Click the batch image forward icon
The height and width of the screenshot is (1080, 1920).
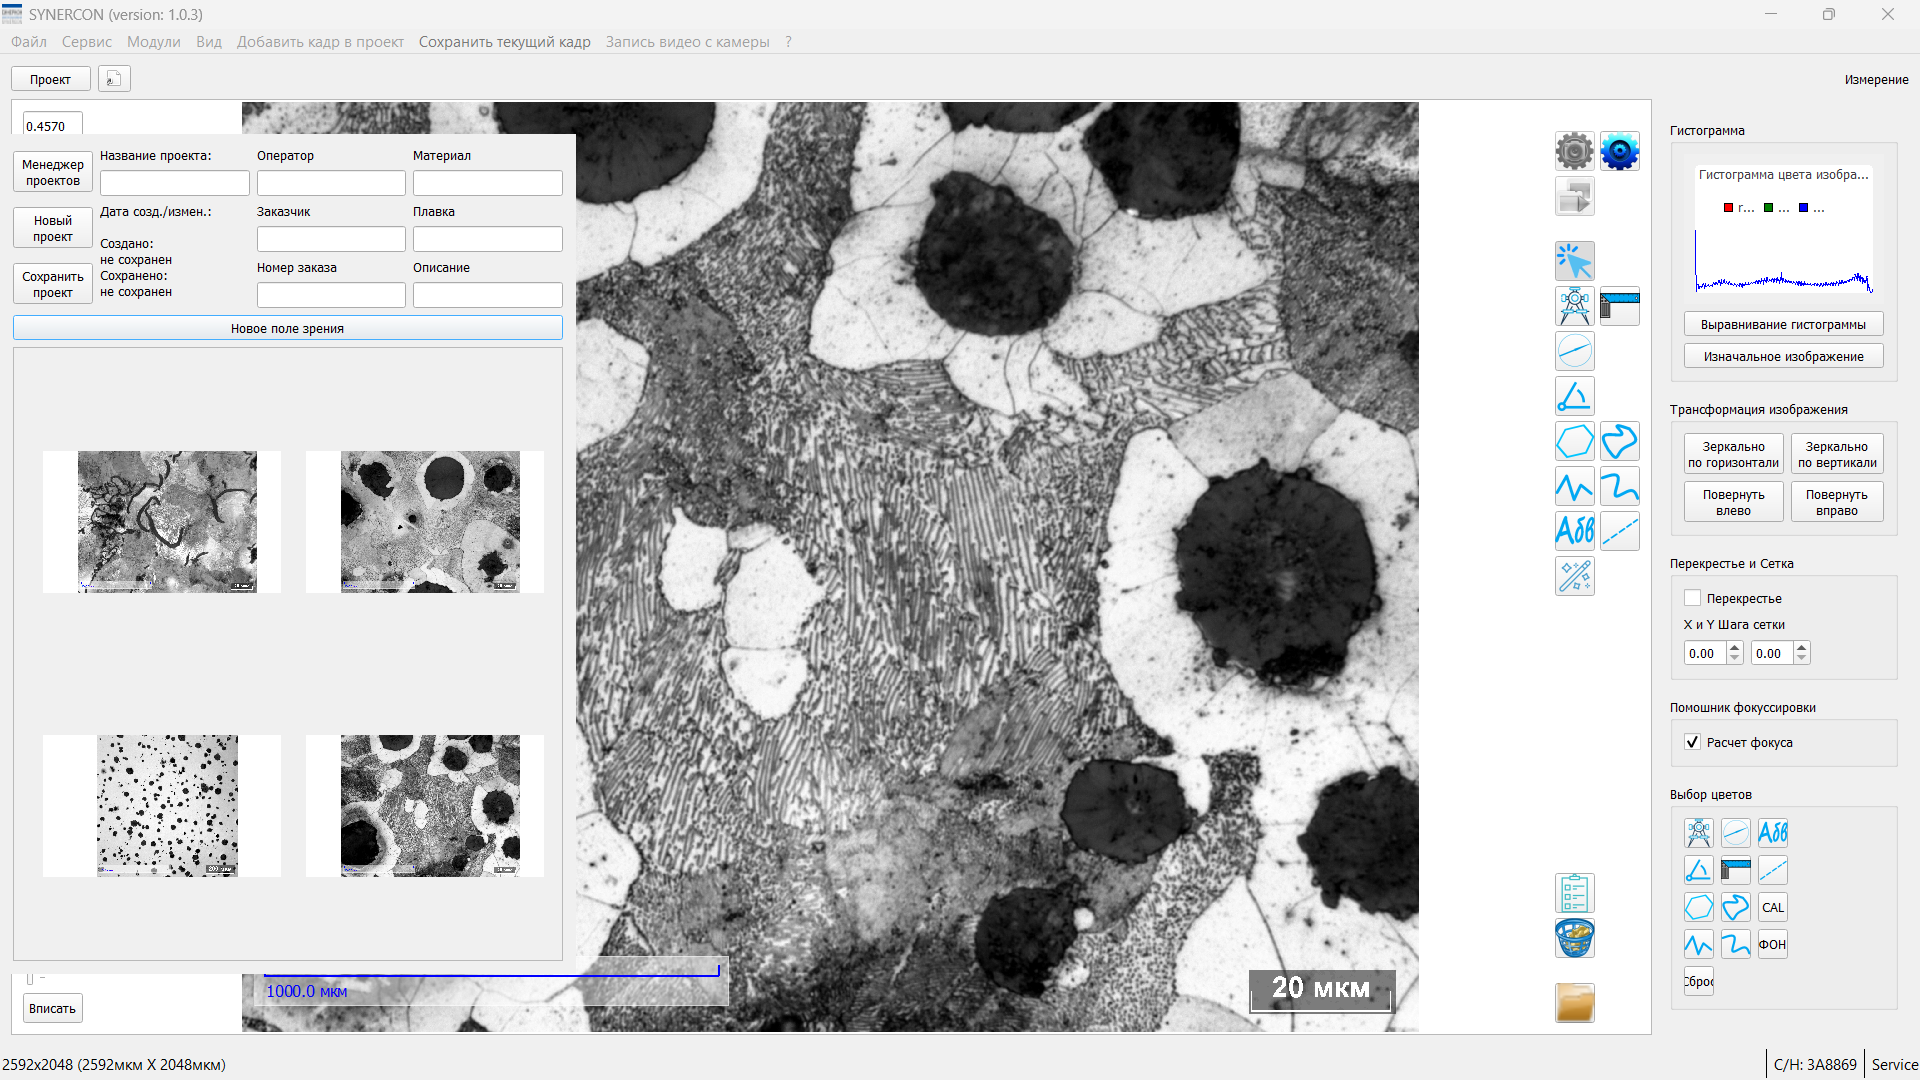click(x=1574, y=197)
